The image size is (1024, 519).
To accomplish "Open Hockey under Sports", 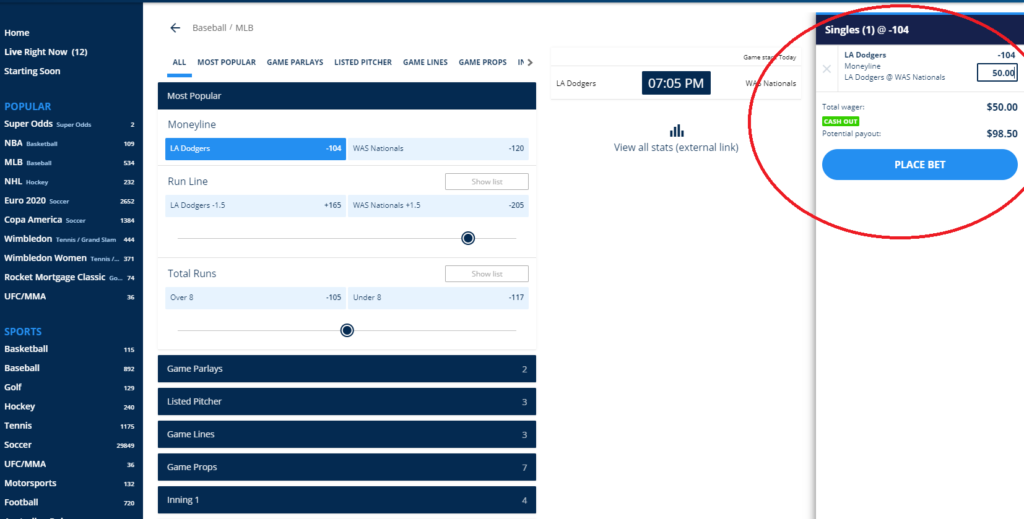I will (69, 406).
